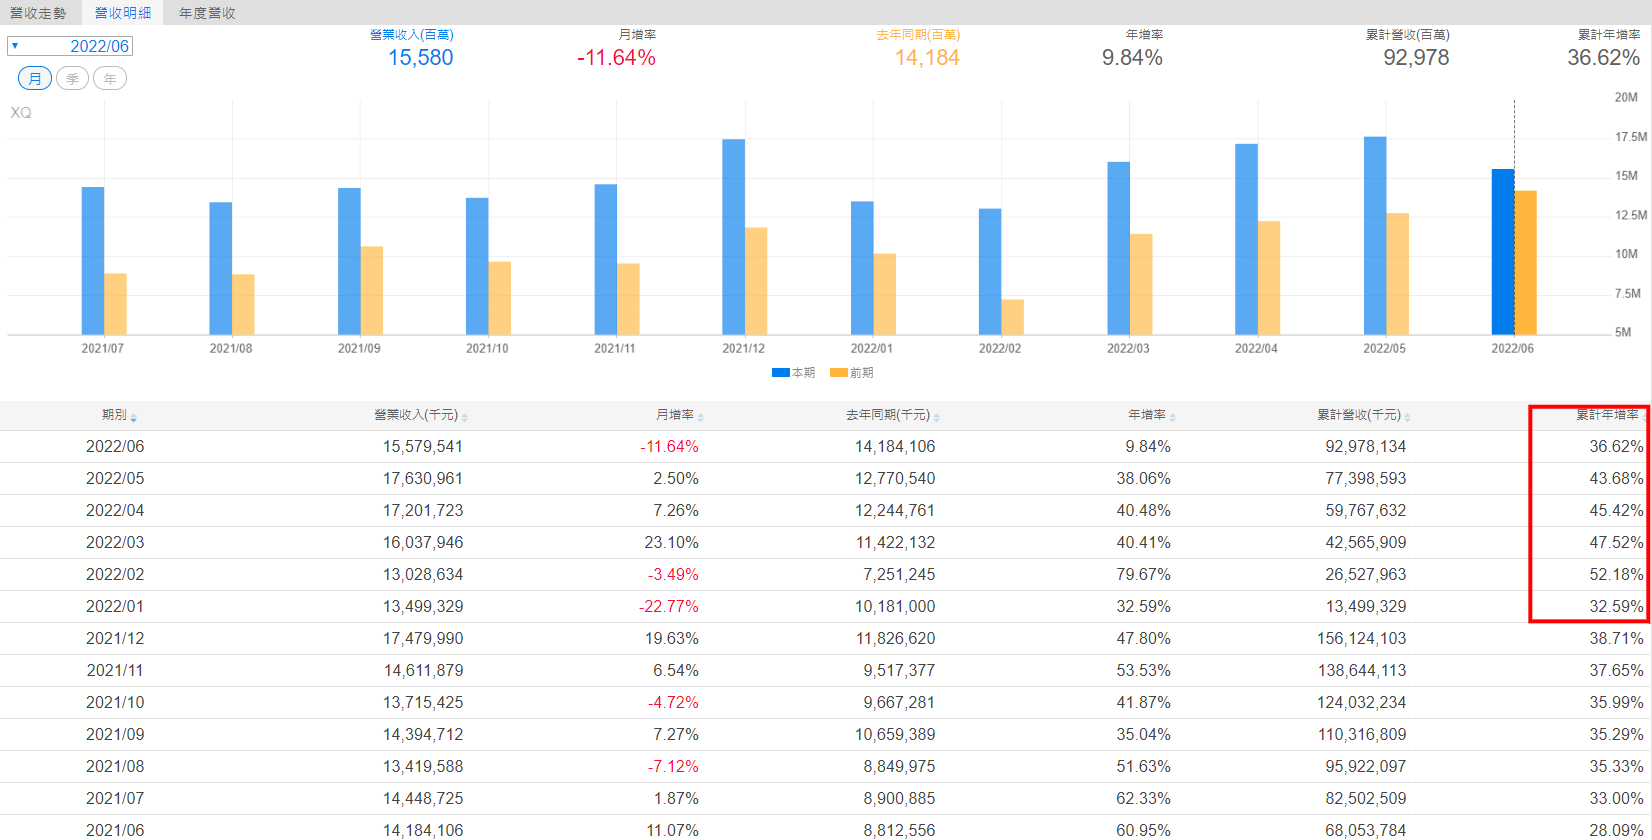Select the 2022/04 table row period
The width and height of the screenshot is (1652, 840).
coord(115,511)
